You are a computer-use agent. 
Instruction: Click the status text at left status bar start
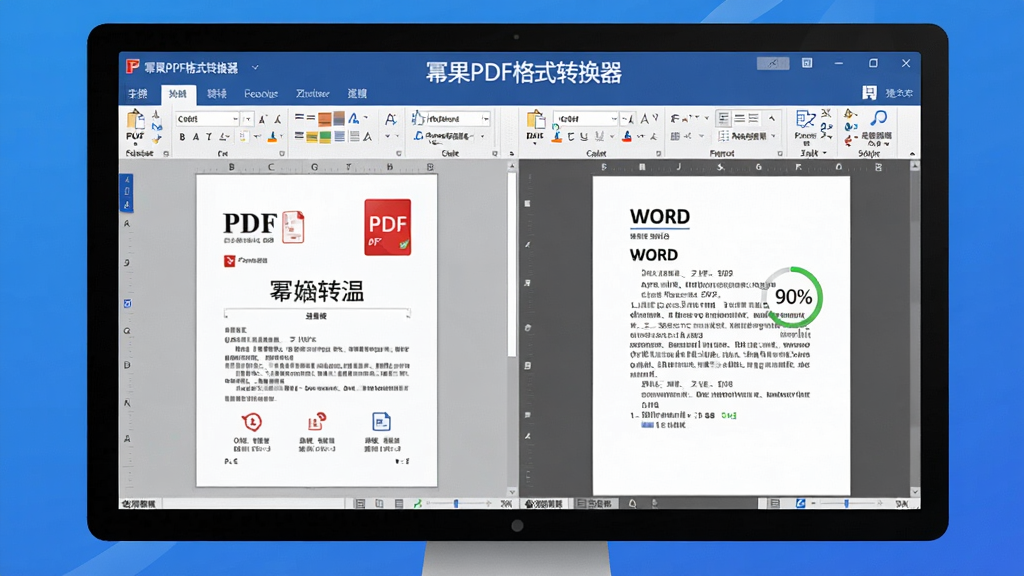(x=139, y=504)
